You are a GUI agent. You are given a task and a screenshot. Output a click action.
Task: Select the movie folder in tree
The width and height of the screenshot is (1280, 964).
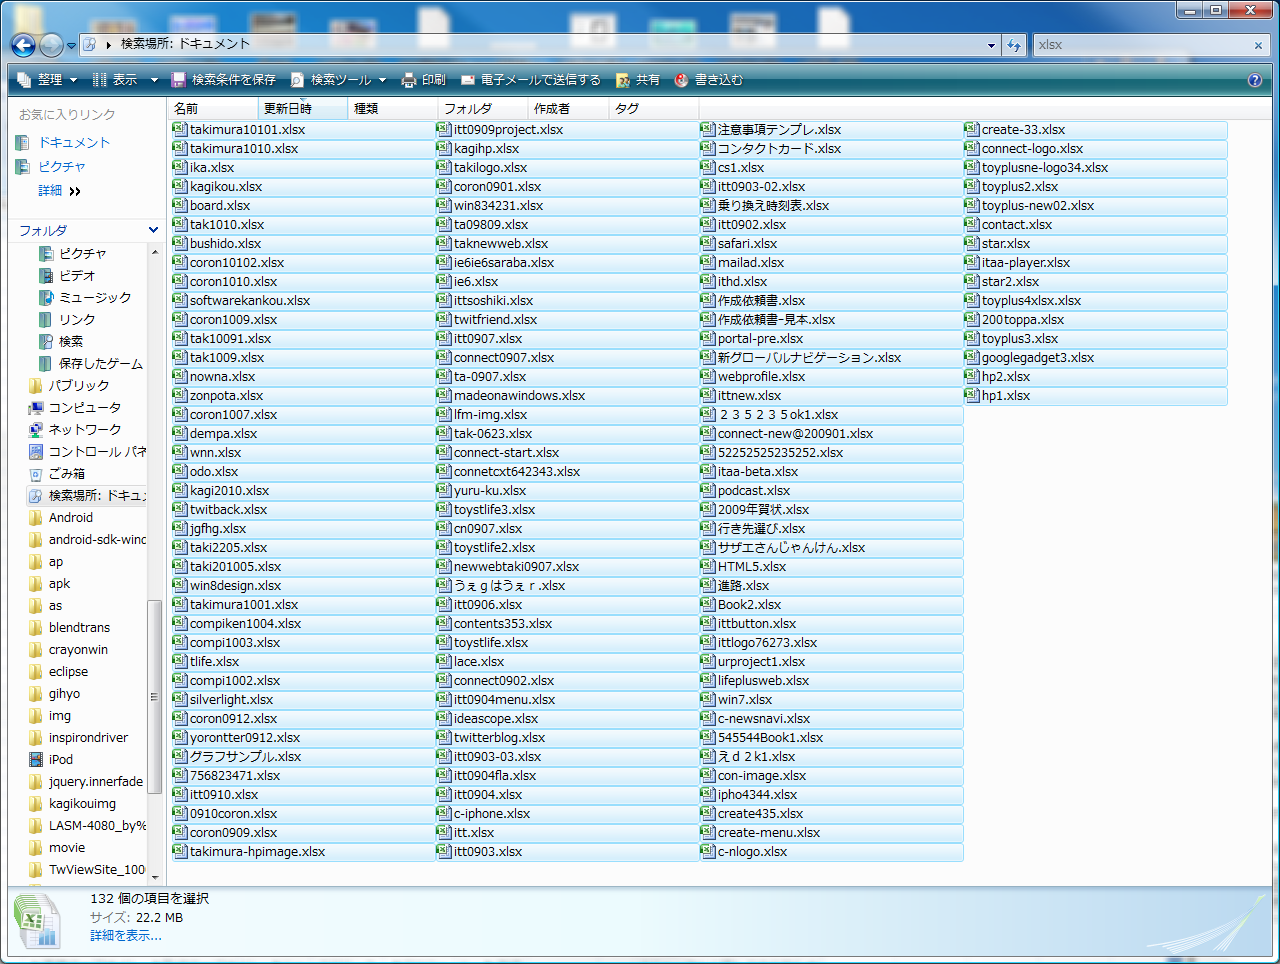(x=67, y=848)
